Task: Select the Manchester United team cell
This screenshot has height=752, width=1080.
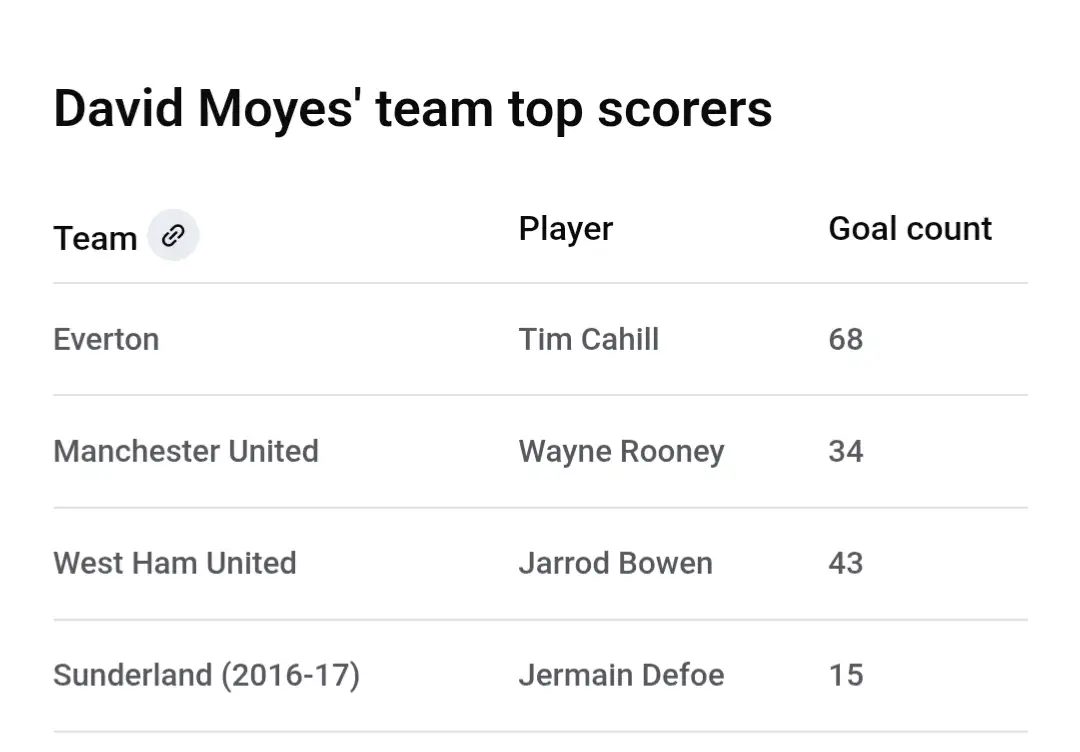Action: tap(186, 451)
